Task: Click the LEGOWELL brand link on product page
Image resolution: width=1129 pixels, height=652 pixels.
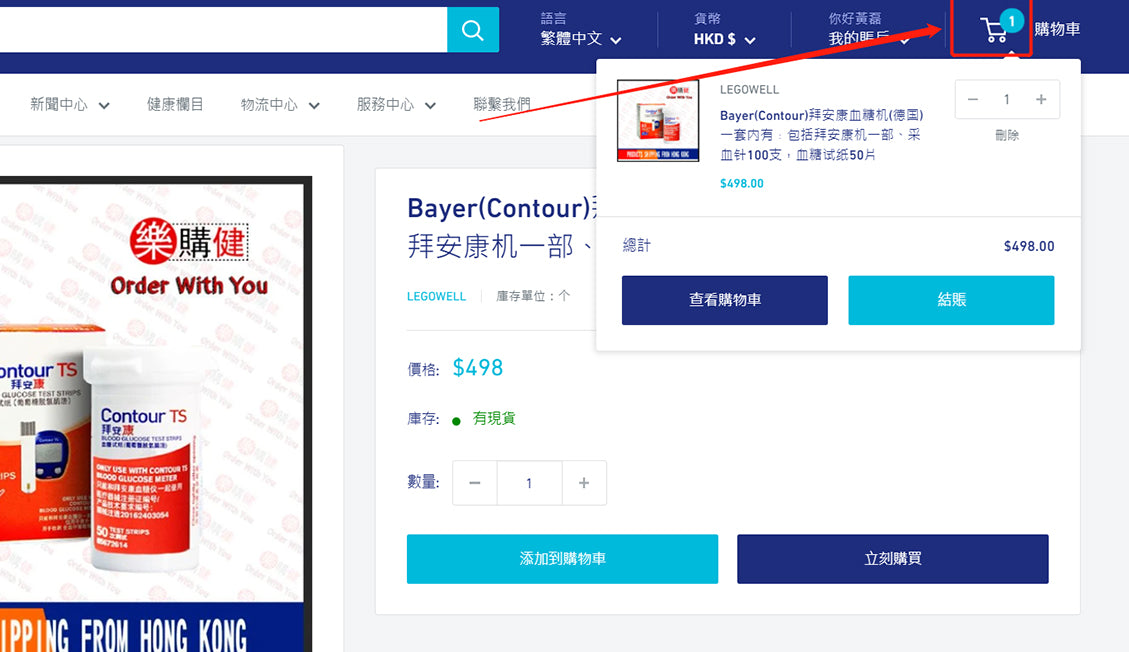Action: (x=436, y=296)
